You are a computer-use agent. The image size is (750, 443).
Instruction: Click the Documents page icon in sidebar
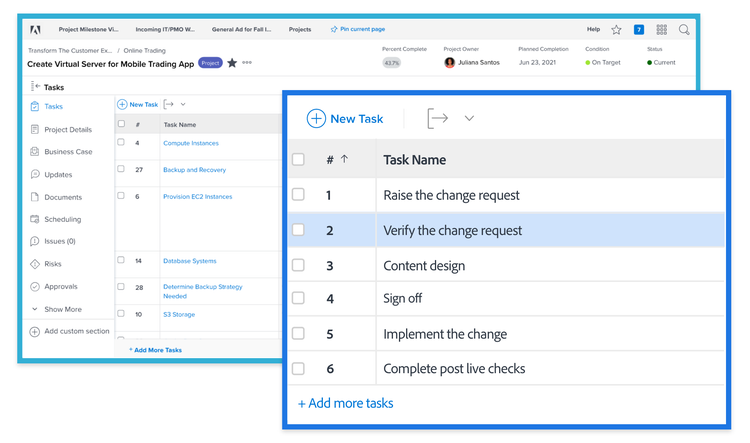tap(34, 197)
